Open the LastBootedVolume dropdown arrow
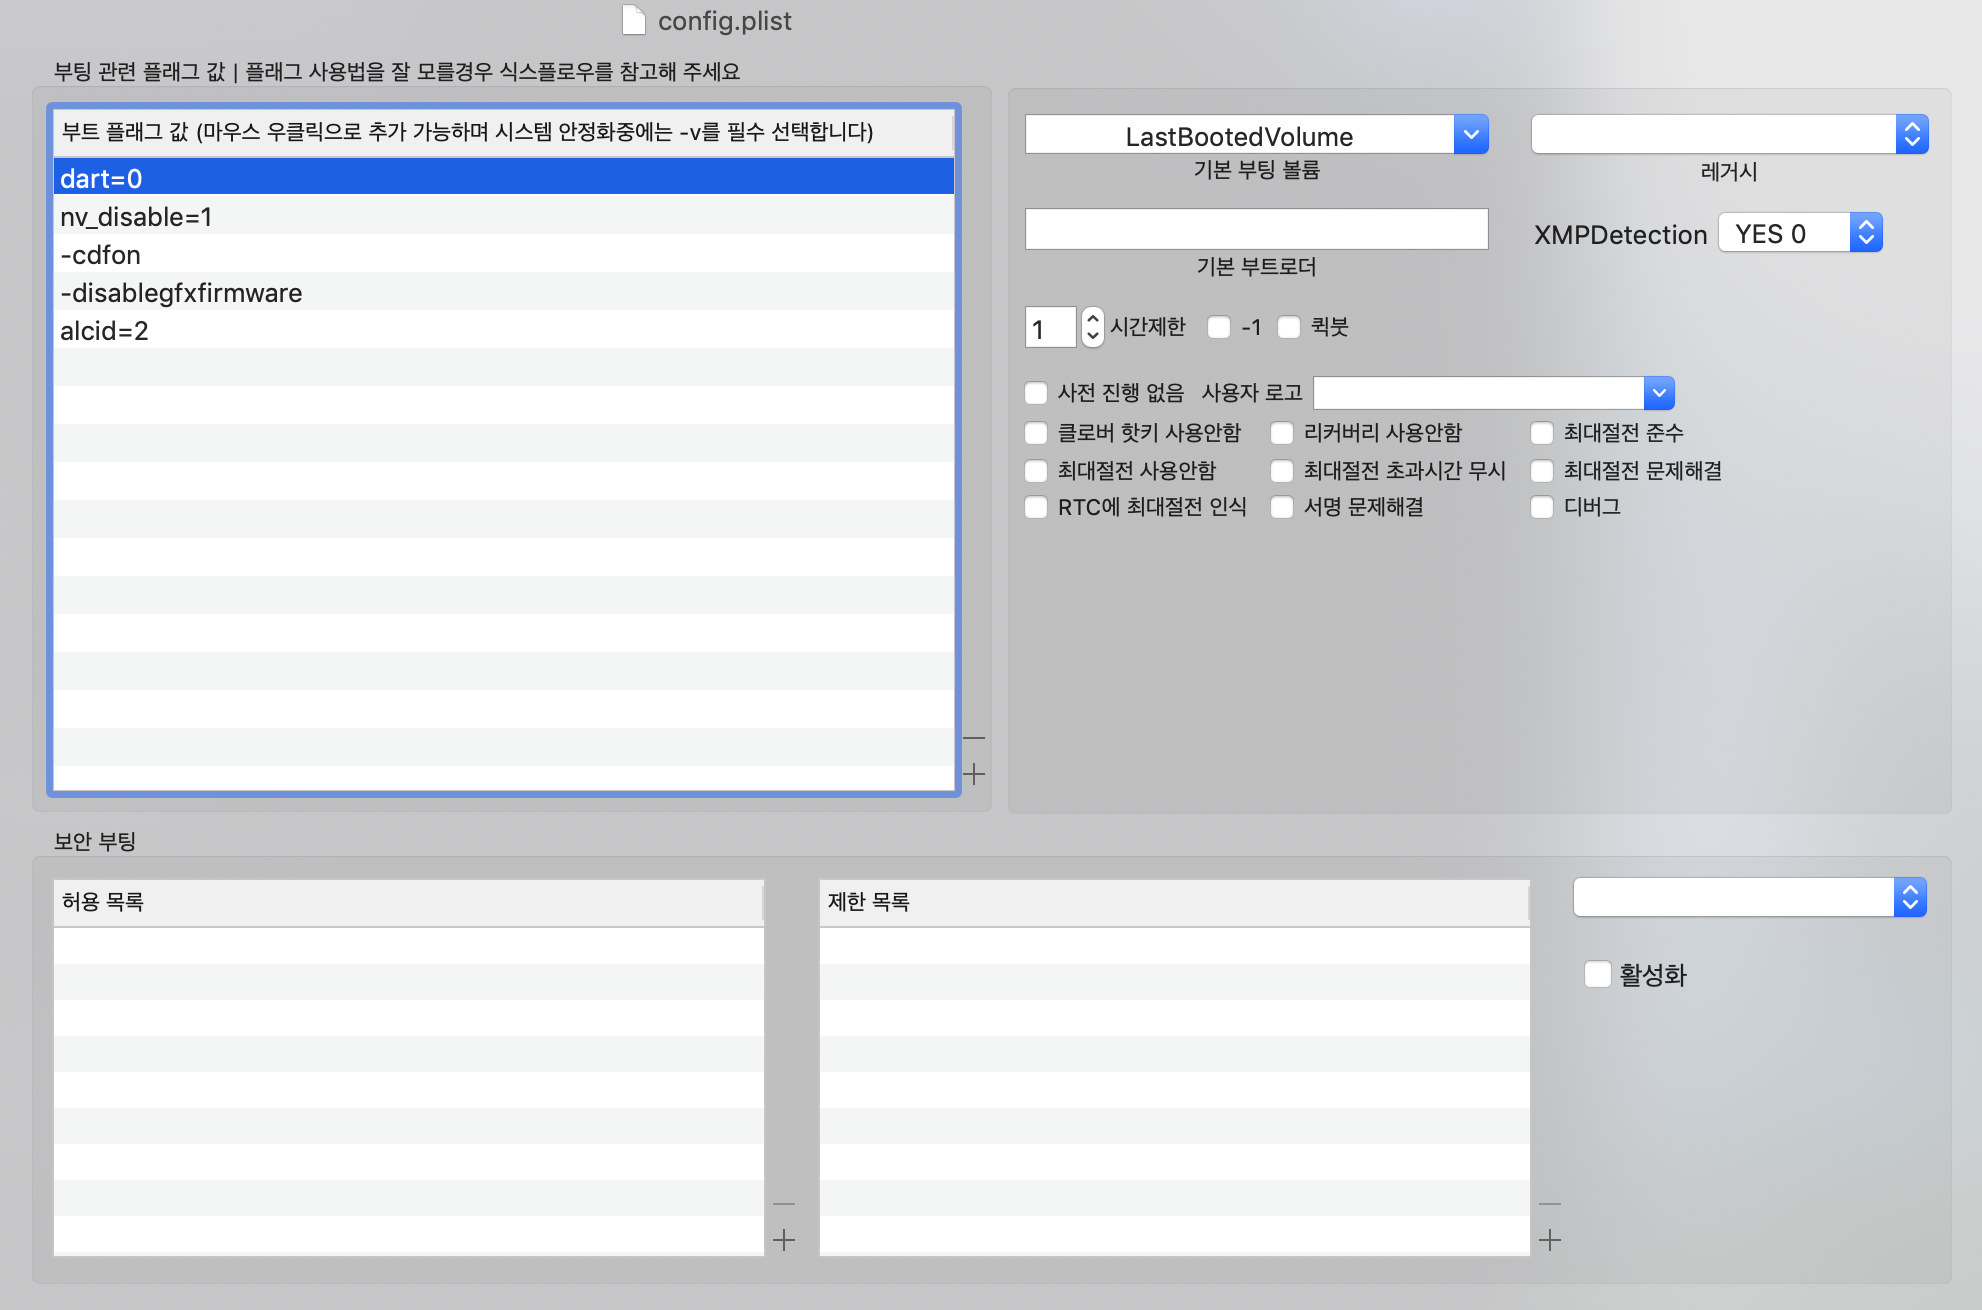This screenshot has height=1310, width=1982. click(1471, 134)
